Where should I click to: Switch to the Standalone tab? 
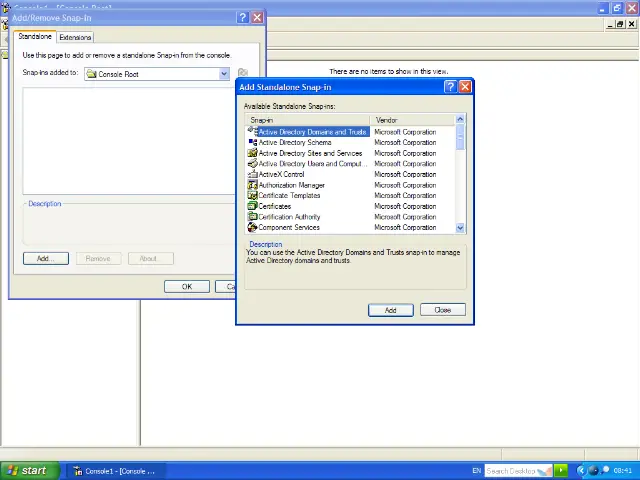(35, 37)
